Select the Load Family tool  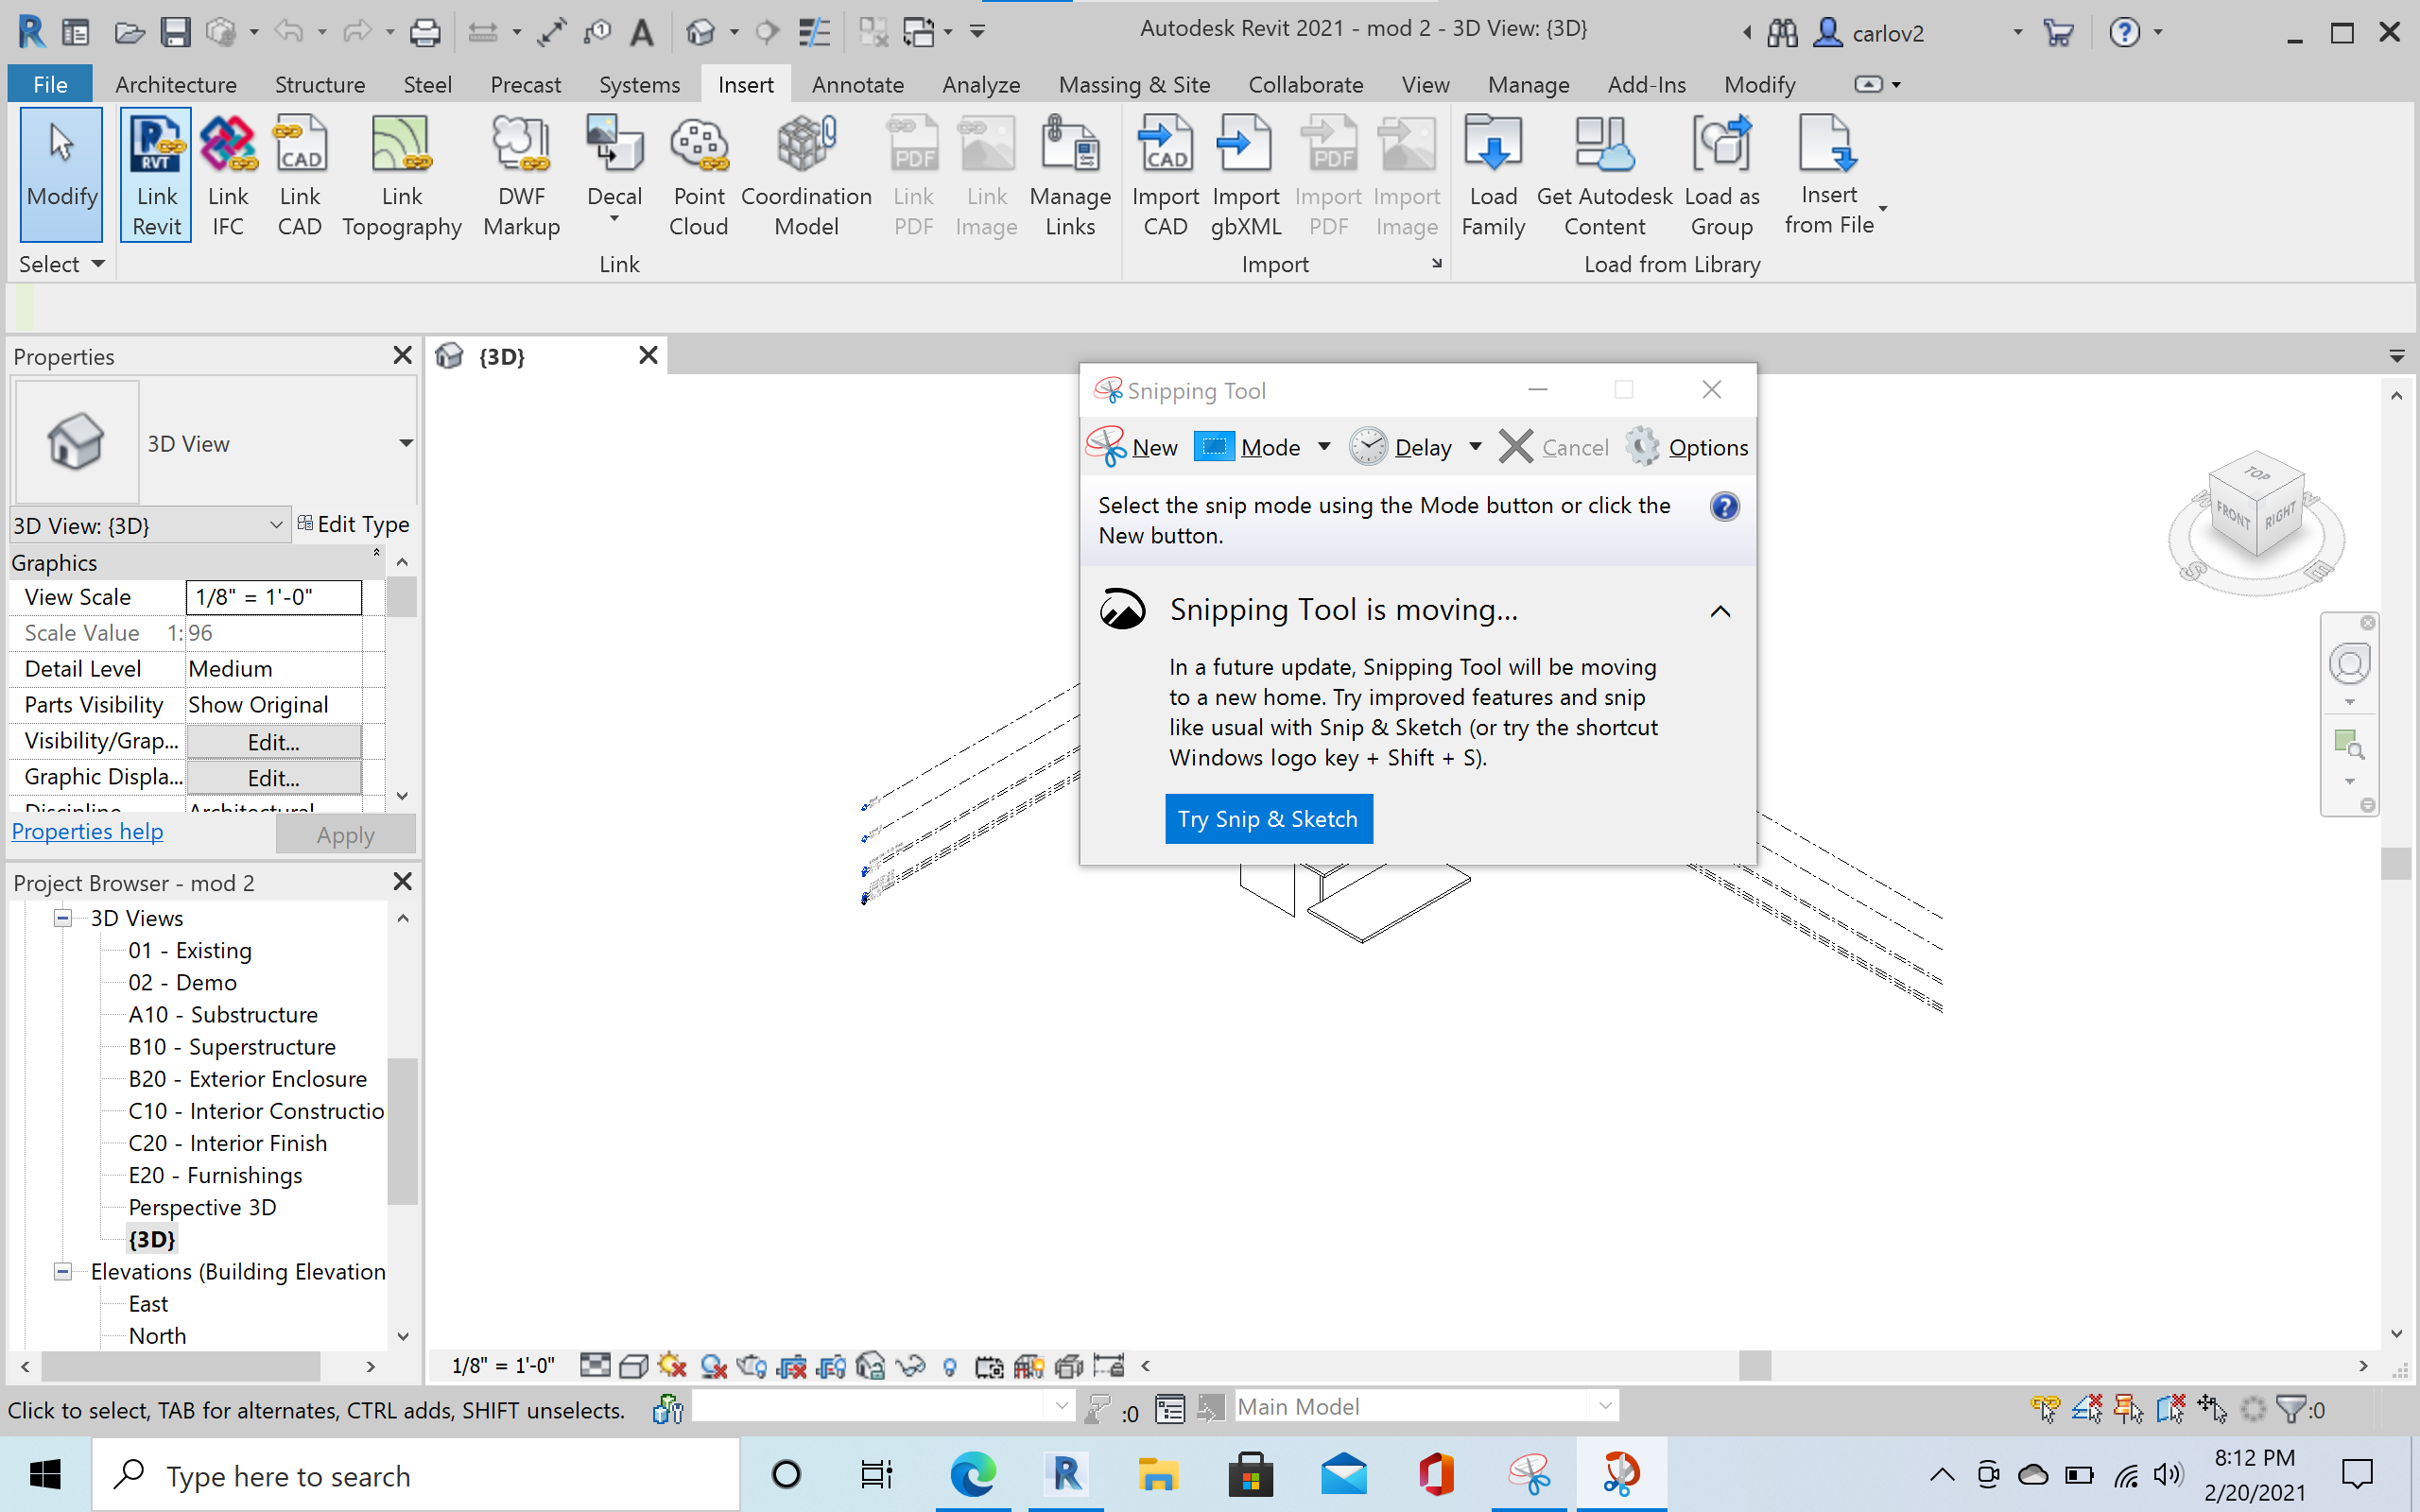[1492, 175]
